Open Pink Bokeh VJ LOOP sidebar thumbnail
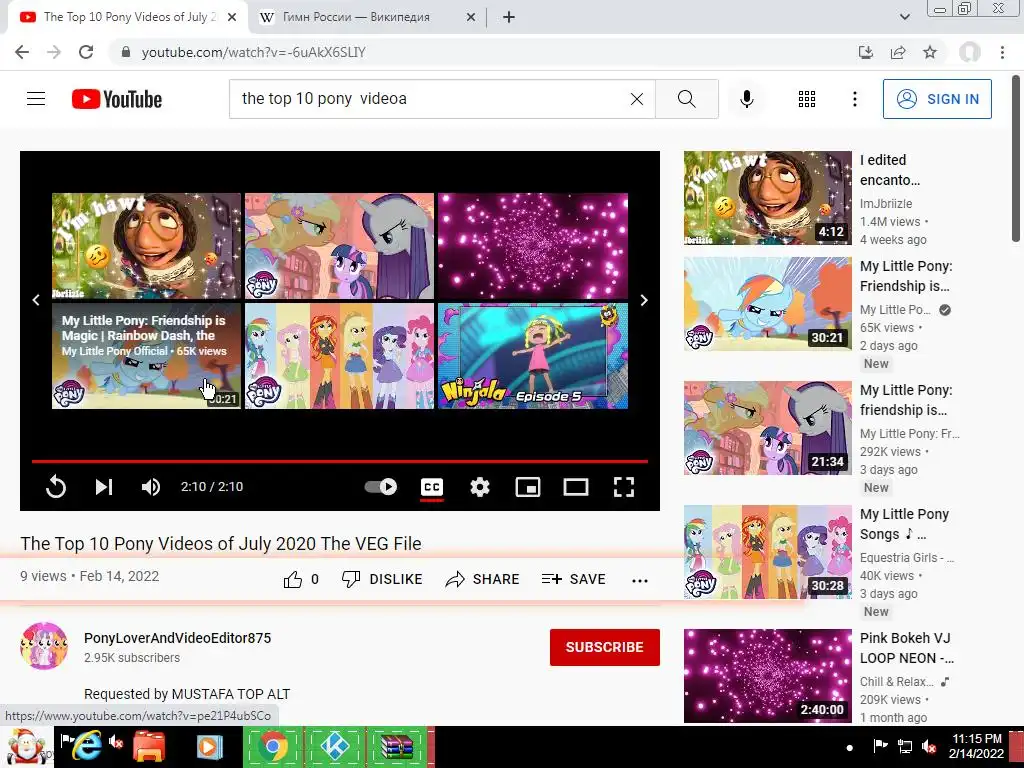This screenshot has height=768, width=1024. pos(768,676)
